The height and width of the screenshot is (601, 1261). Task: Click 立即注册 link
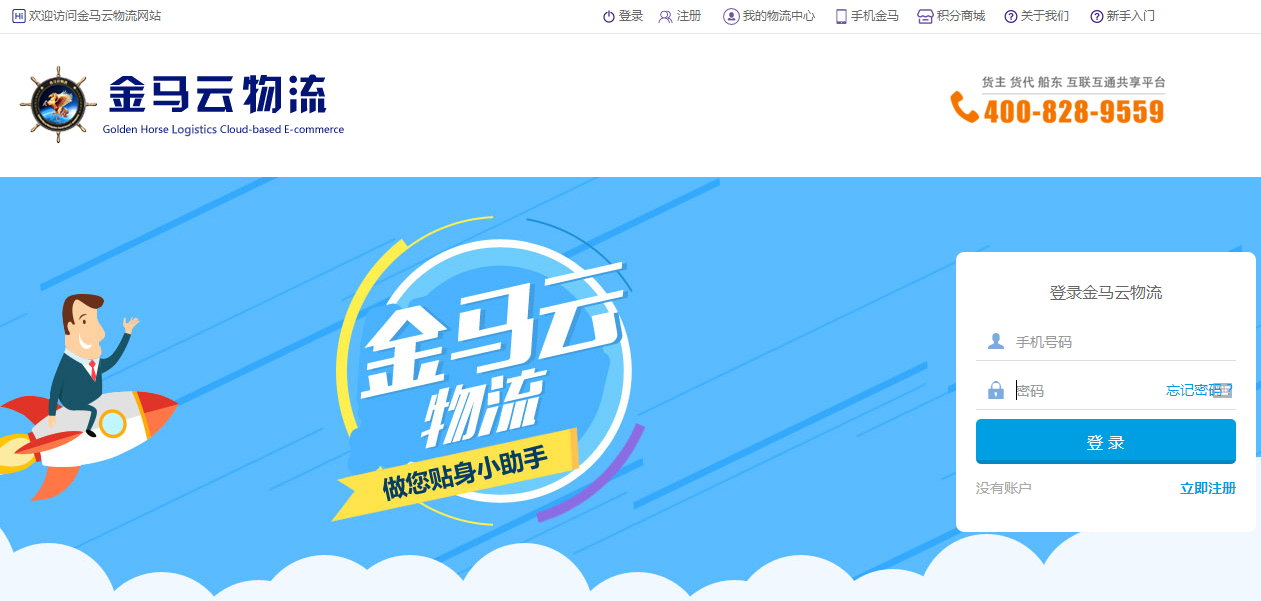(1208, 488)
